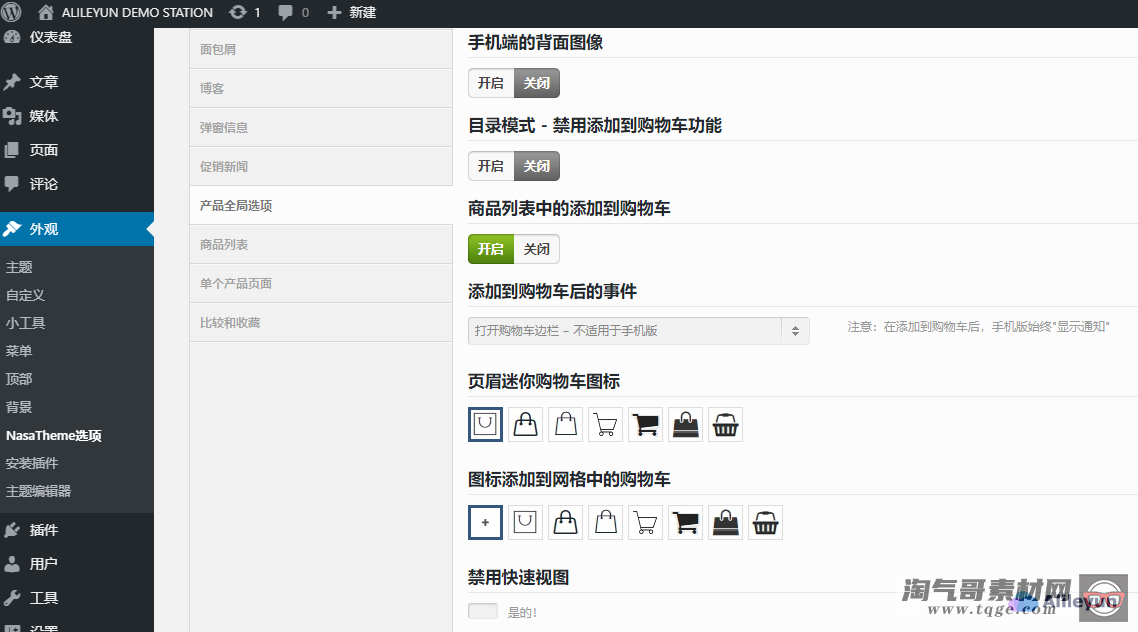Expand the 插件 menu in the sidebar
The height and width of the screenshot is (632, 1138).
coord(43,530)
